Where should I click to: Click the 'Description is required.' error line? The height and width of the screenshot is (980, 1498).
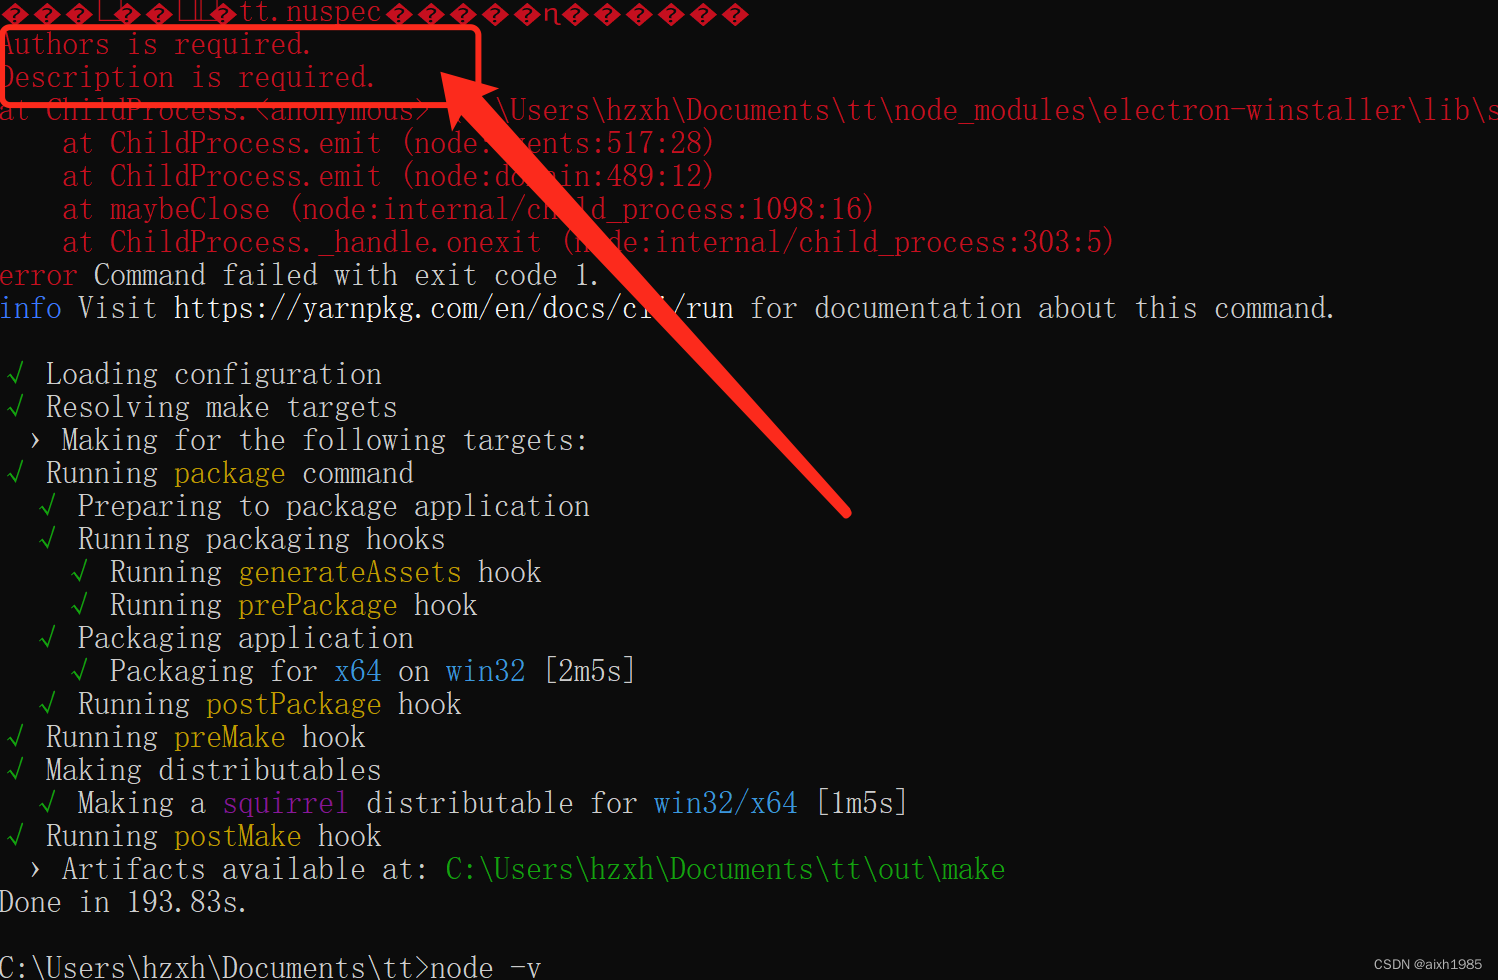pyautogui.click(x=188, y=77)
